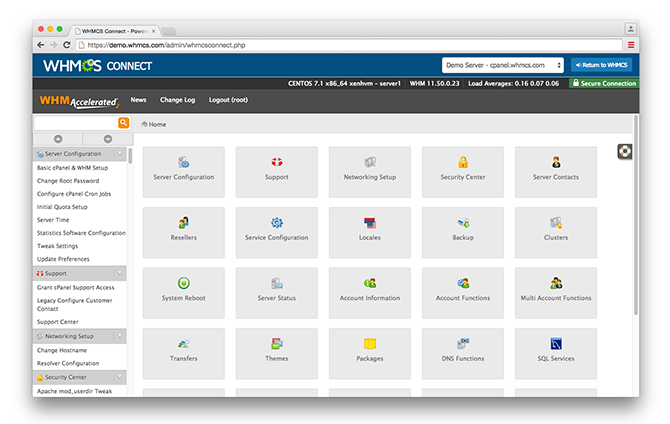Open the Backup tile
Image resolution: width=670 pixels, height=424 pixels.
(463, 233)
